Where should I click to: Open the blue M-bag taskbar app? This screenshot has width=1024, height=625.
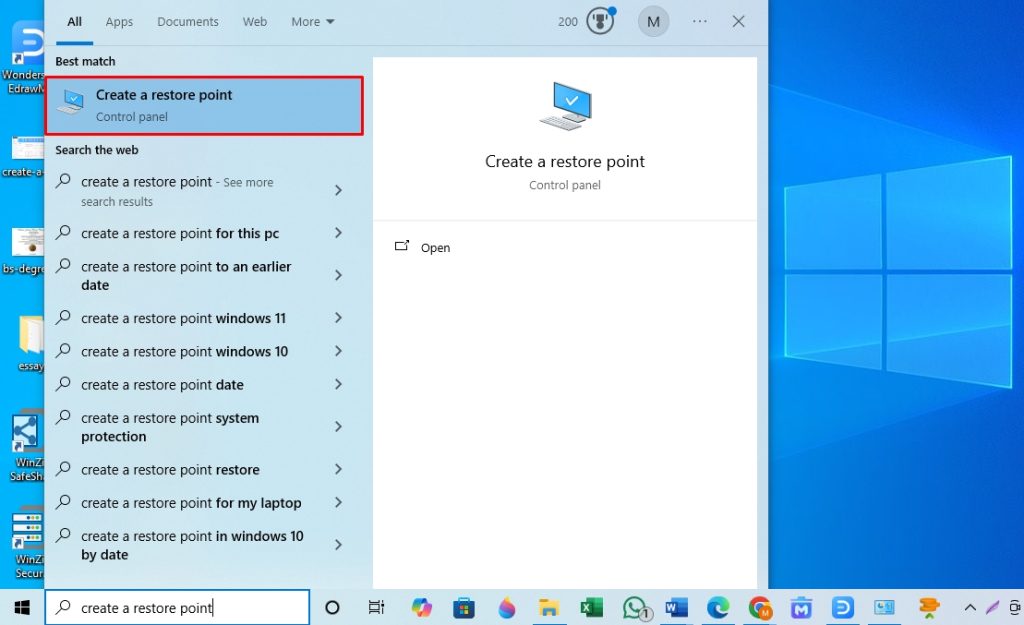point(801,608)
